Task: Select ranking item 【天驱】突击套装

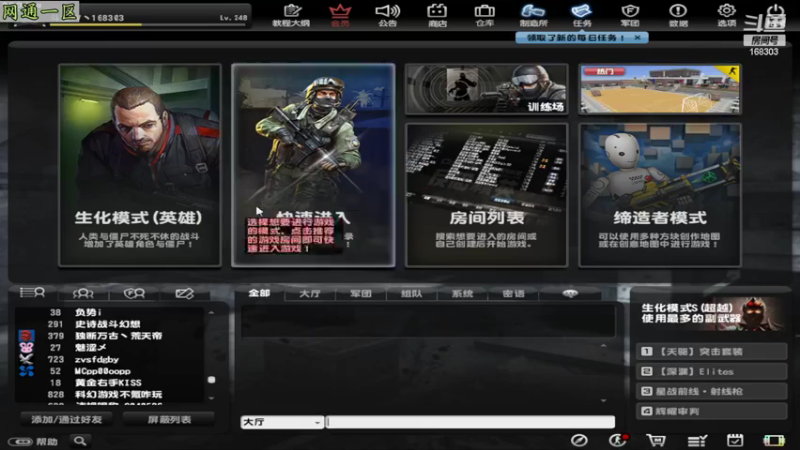Action: 711,352
